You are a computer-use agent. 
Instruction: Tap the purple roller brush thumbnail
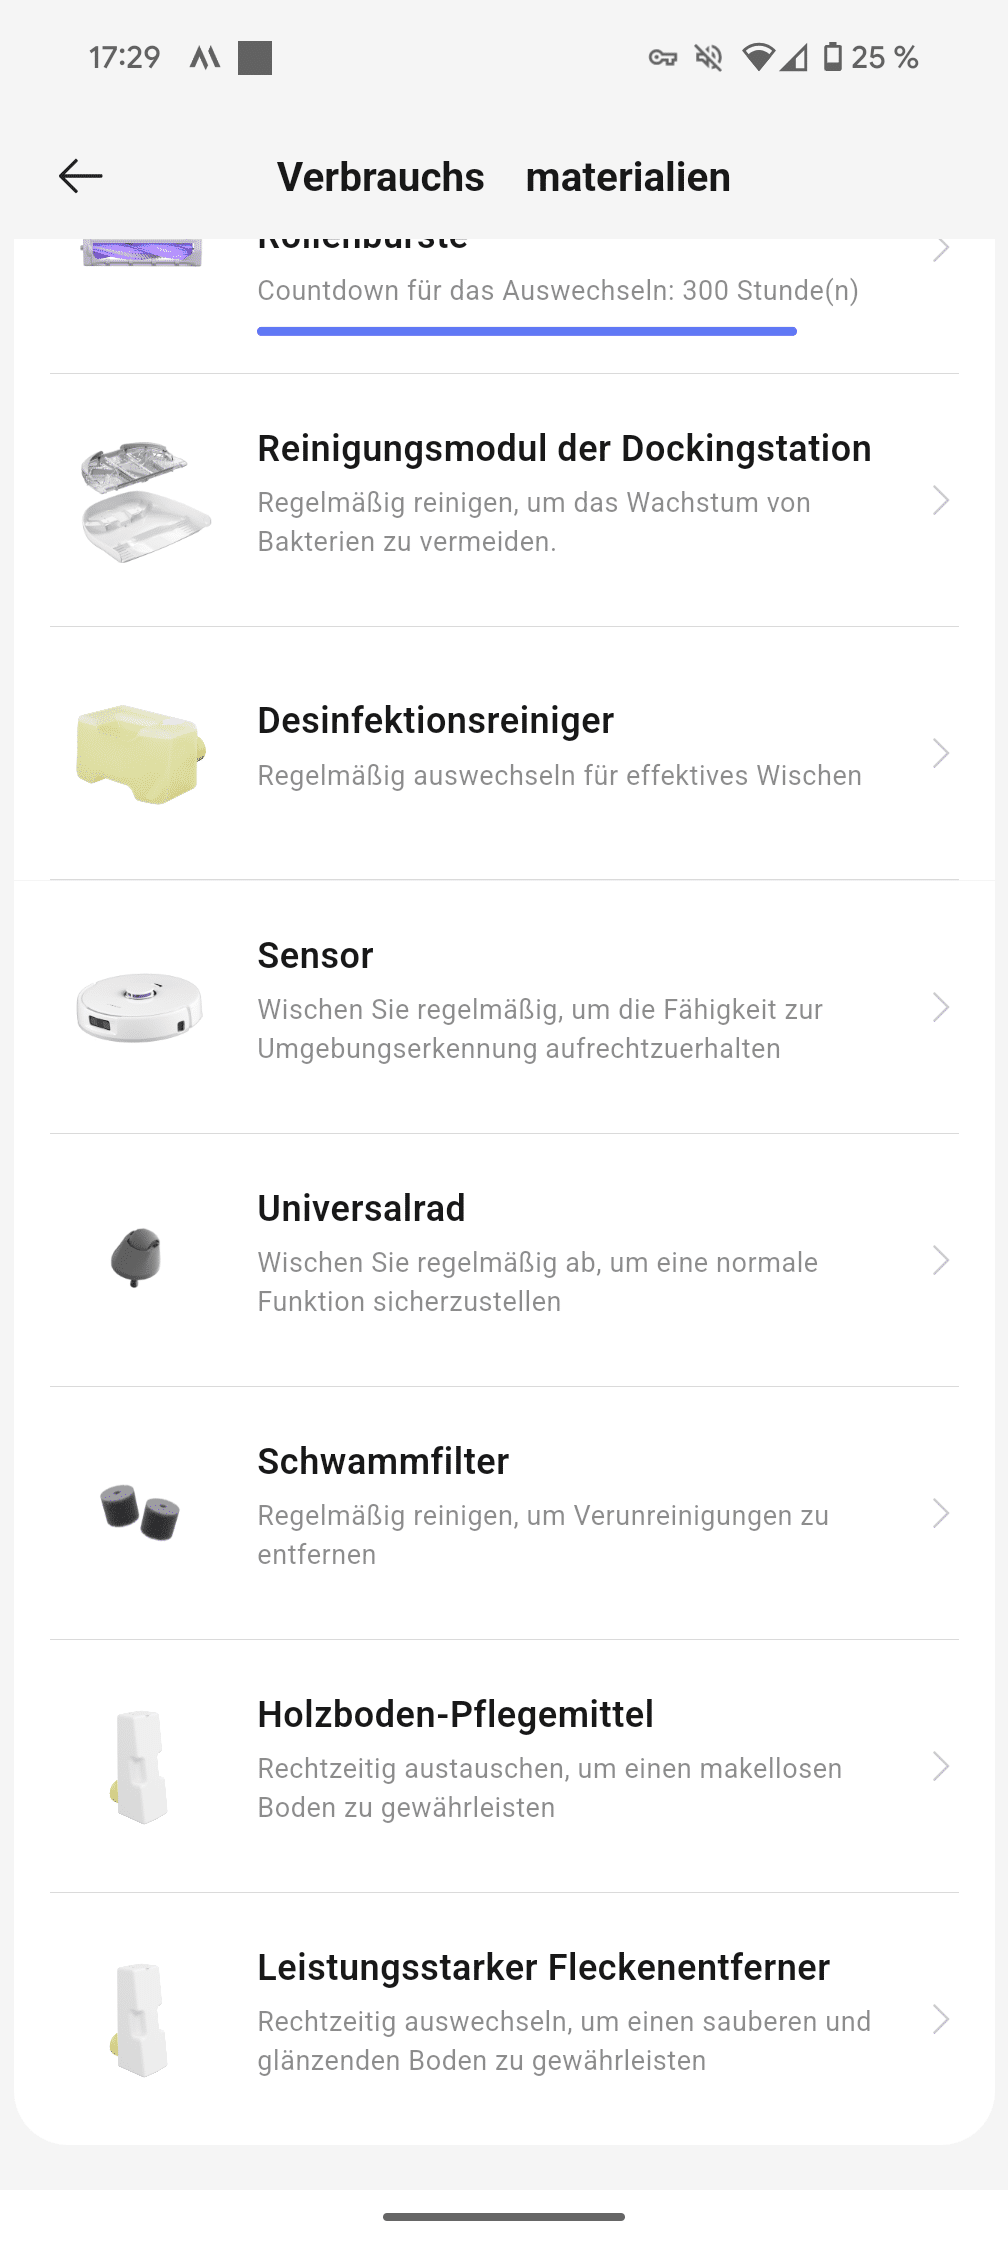142,253
